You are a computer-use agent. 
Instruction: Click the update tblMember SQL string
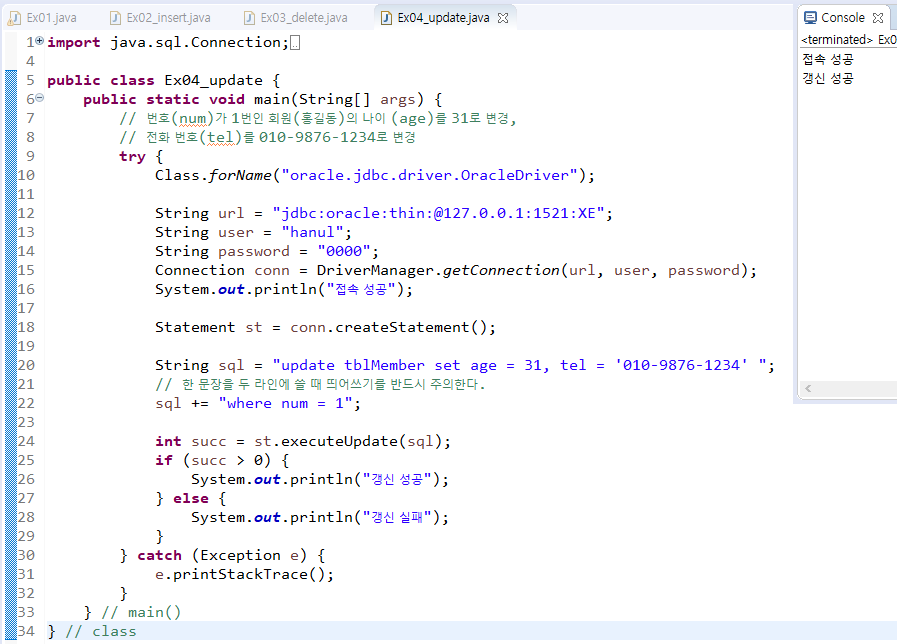(x=519, y=365)
